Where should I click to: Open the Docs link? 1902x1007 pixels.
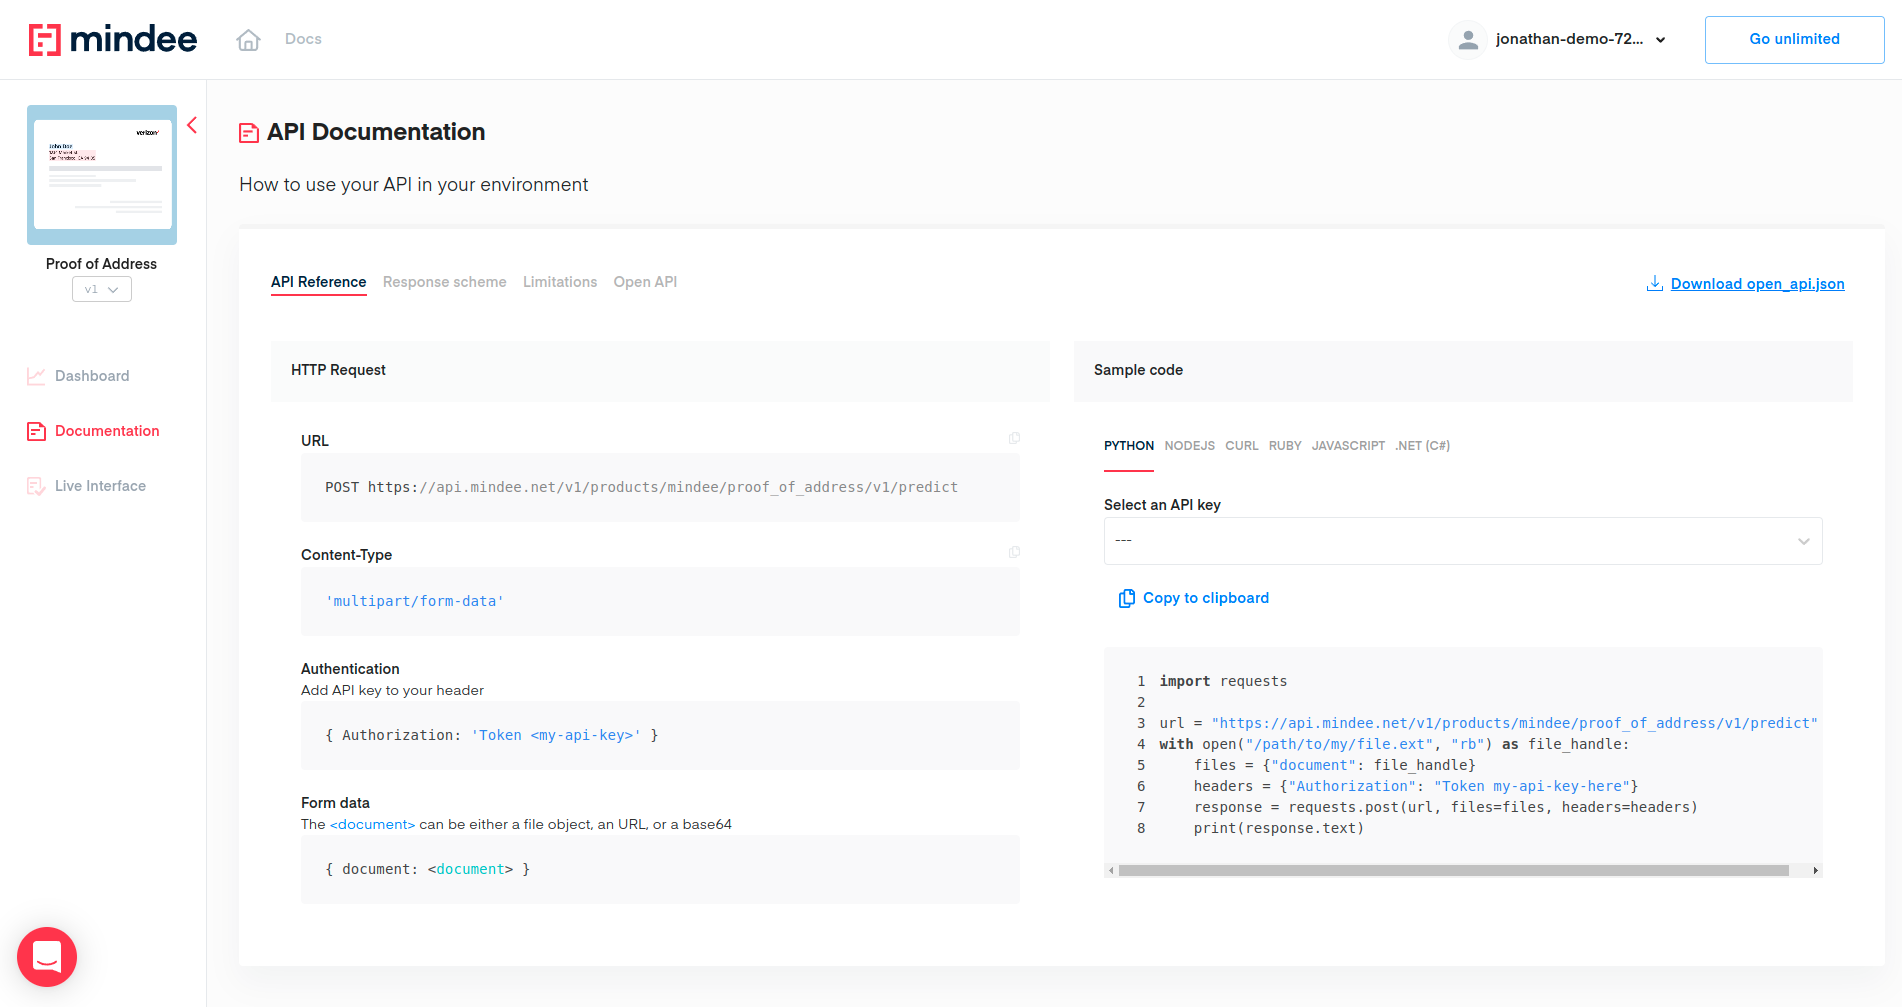[303, 39]
